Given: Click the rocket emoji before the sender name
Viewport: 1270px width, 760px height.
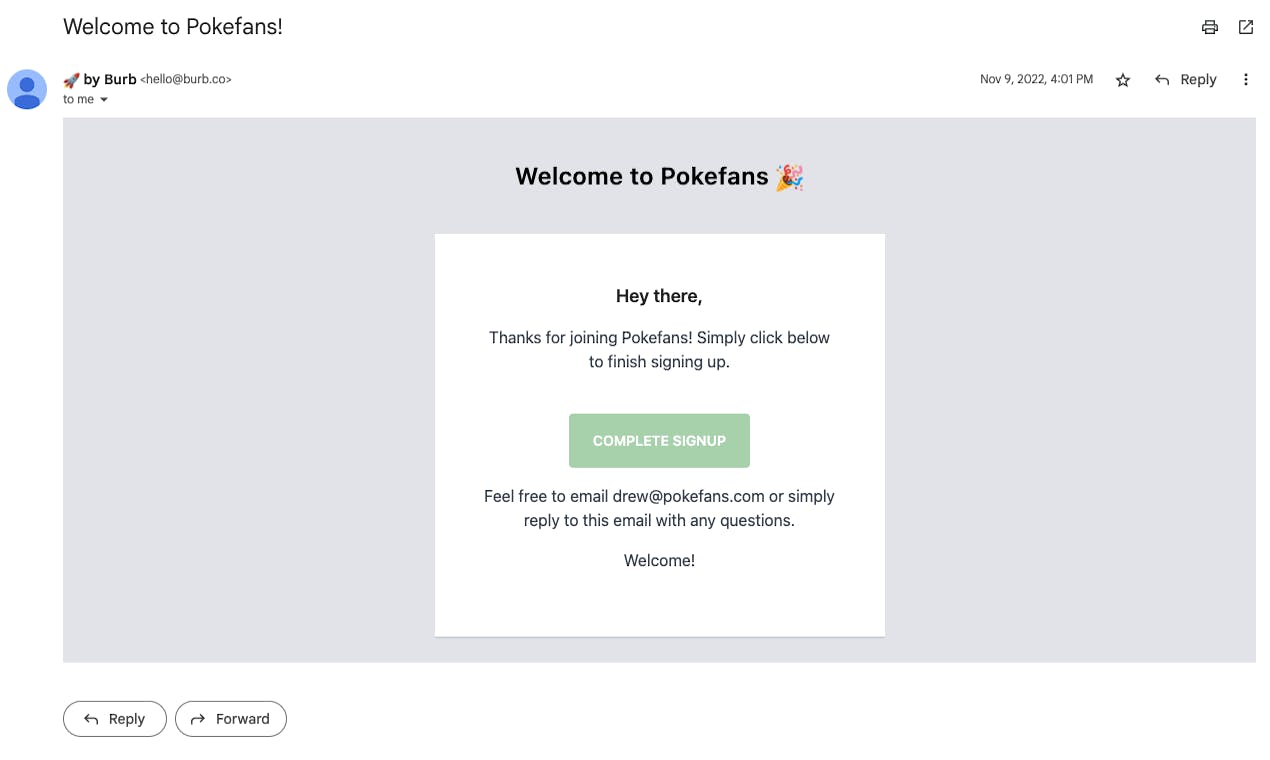Looking at the screenshot, I should click(71, 80).
